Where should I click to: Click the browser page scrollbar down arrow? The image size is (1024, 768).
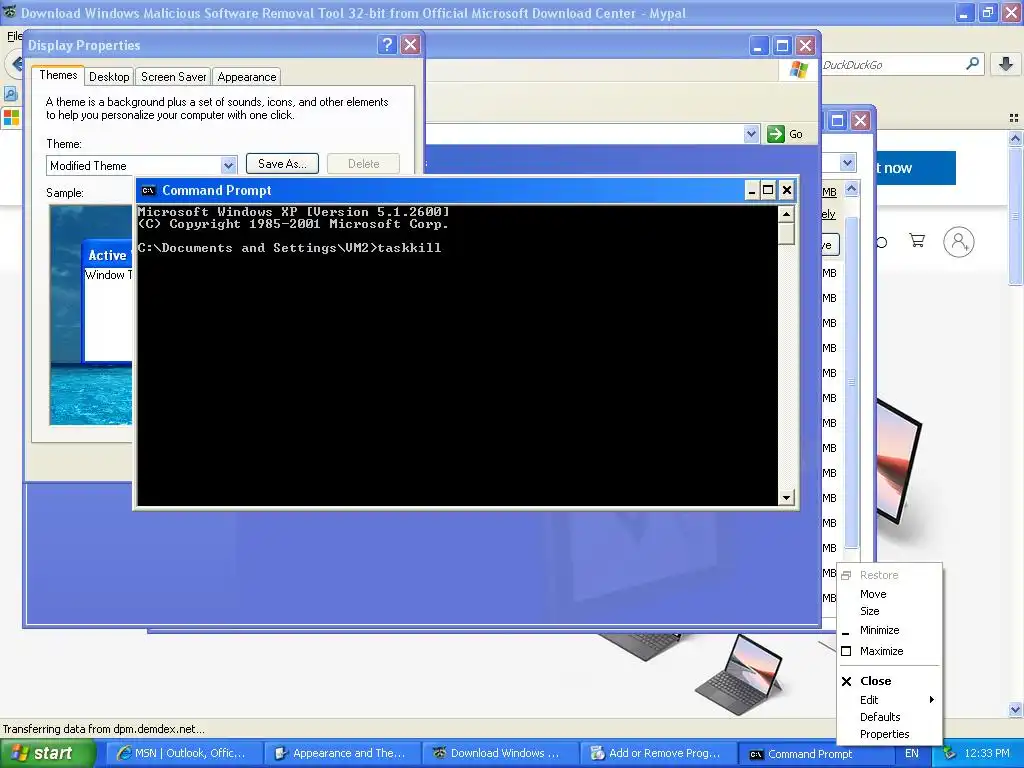tap(1015, 709)
